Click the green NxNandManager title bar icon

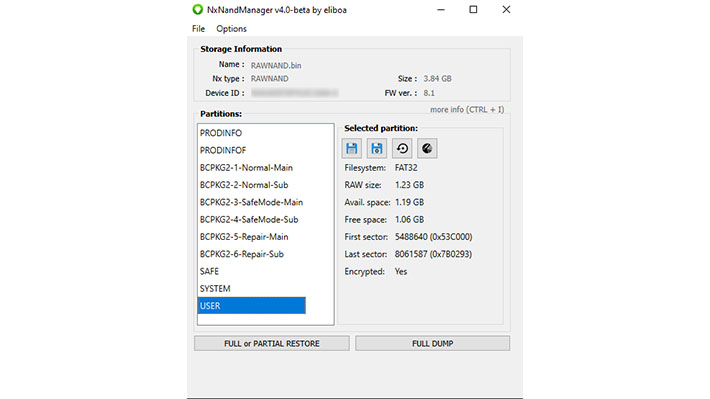197,10
